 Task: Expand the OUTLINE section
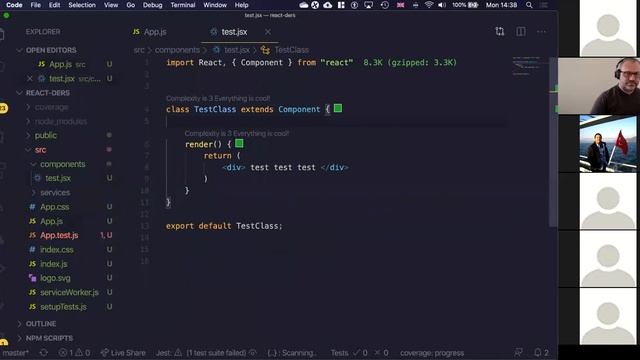[x=41, y=324]
